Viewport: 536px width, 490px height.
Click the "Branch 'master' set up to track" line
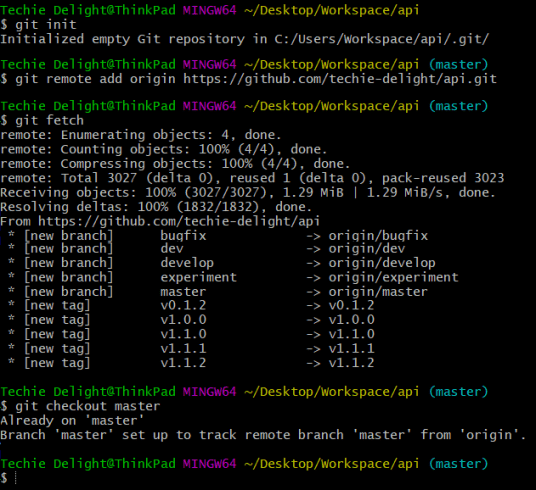click(x=263, y=435)
